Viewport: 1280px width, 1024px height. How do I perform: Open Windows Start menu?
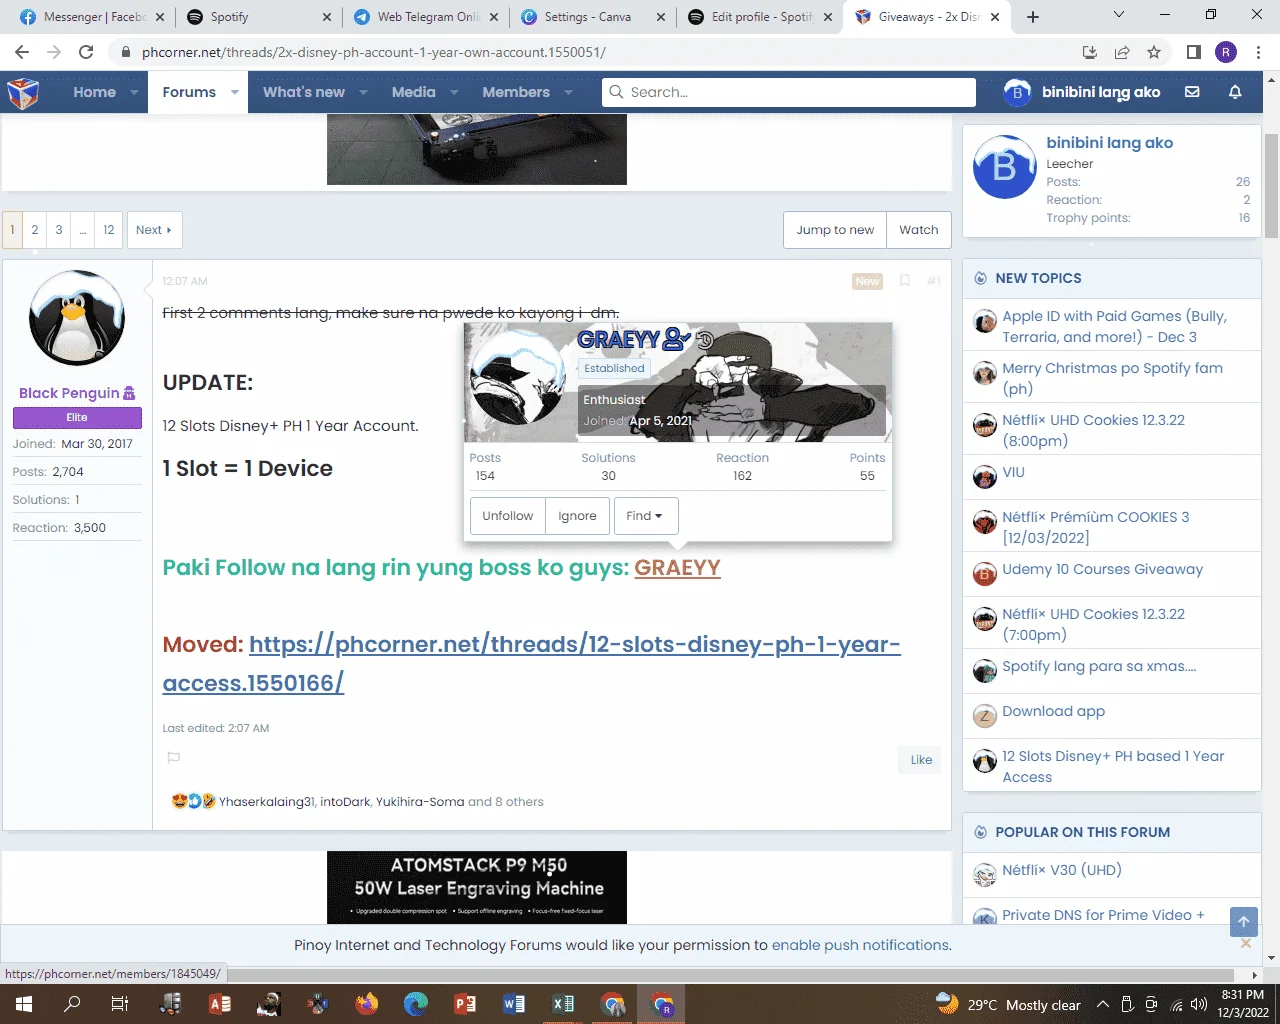23,1004
